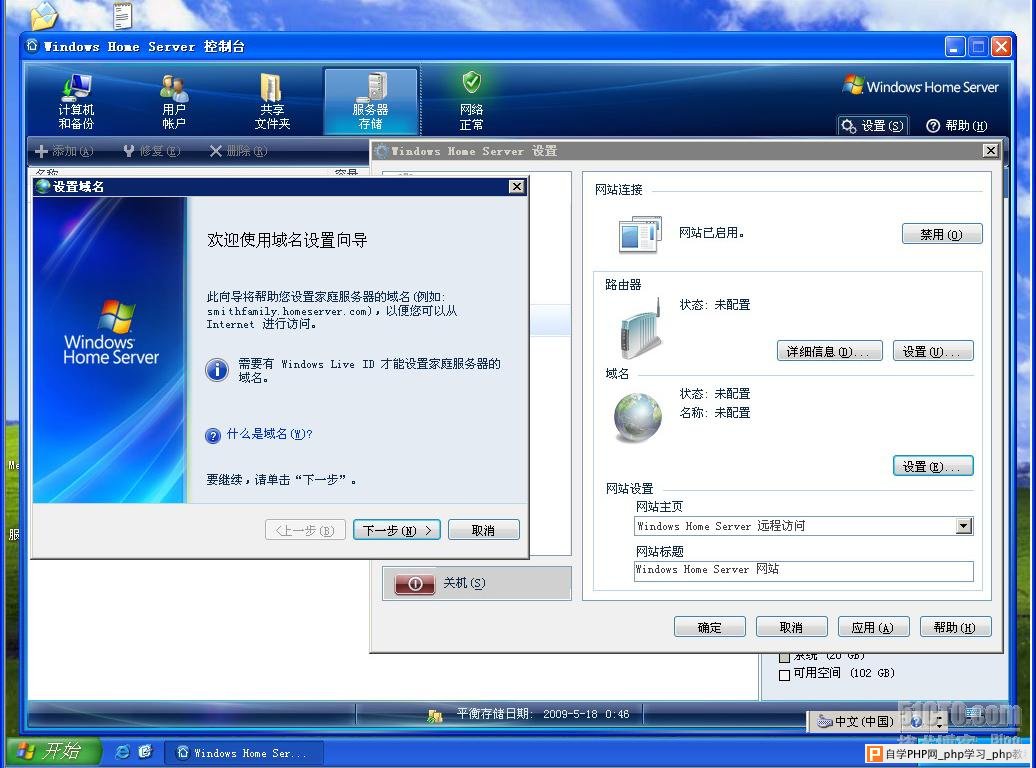Click the language bar help icon

coord(916,722)
